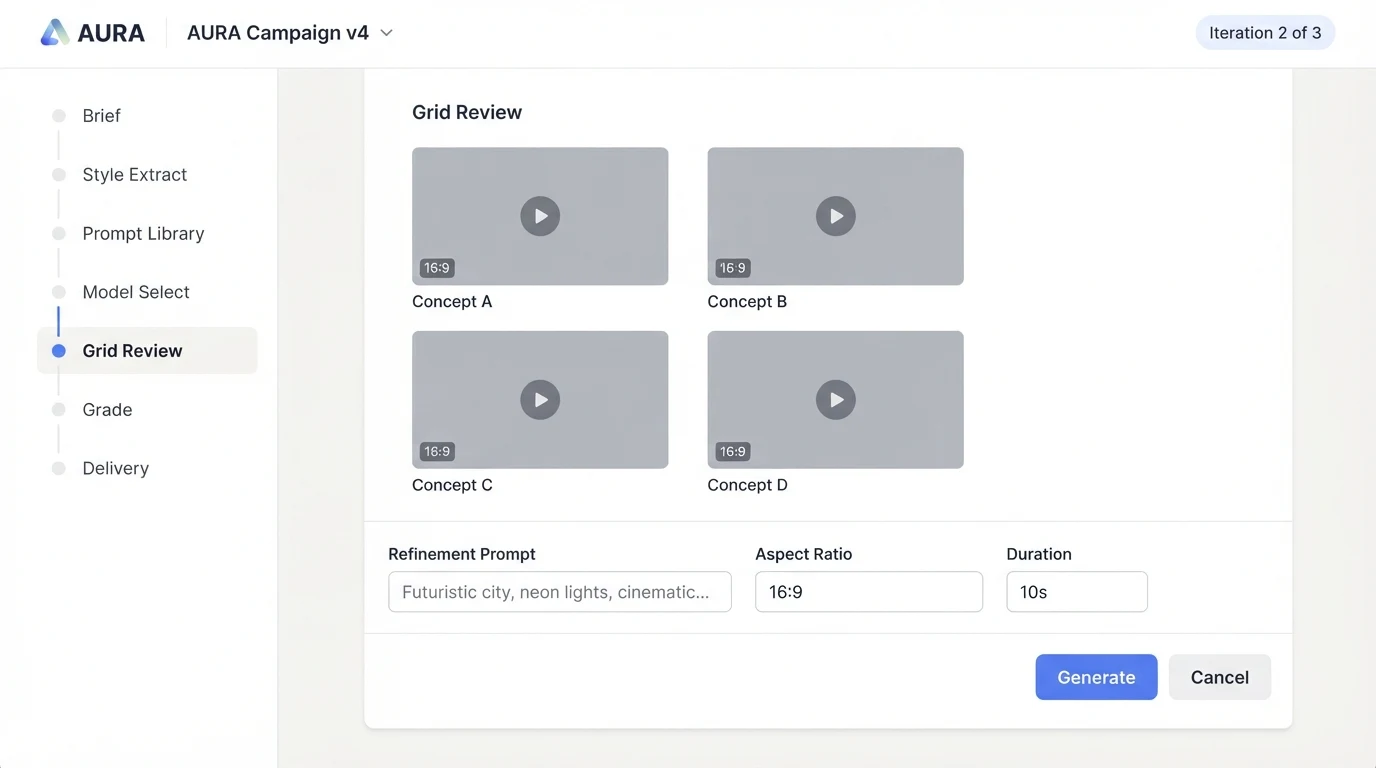
Task: Click the Iteration 2 of 3 badge
Action: (x=1265, y=33)
